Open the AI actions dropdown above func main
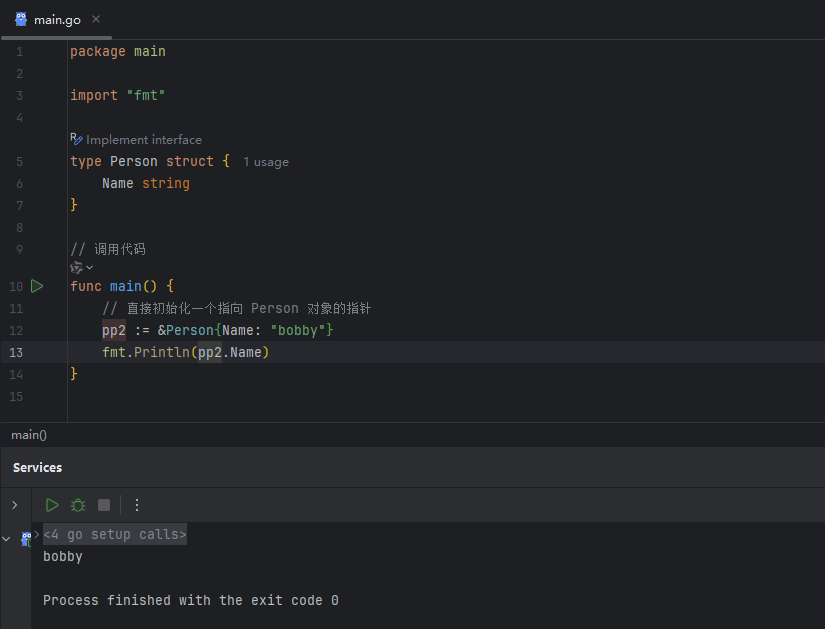Image resolution: width=825 pixels, height=629 pixels. 82,267
